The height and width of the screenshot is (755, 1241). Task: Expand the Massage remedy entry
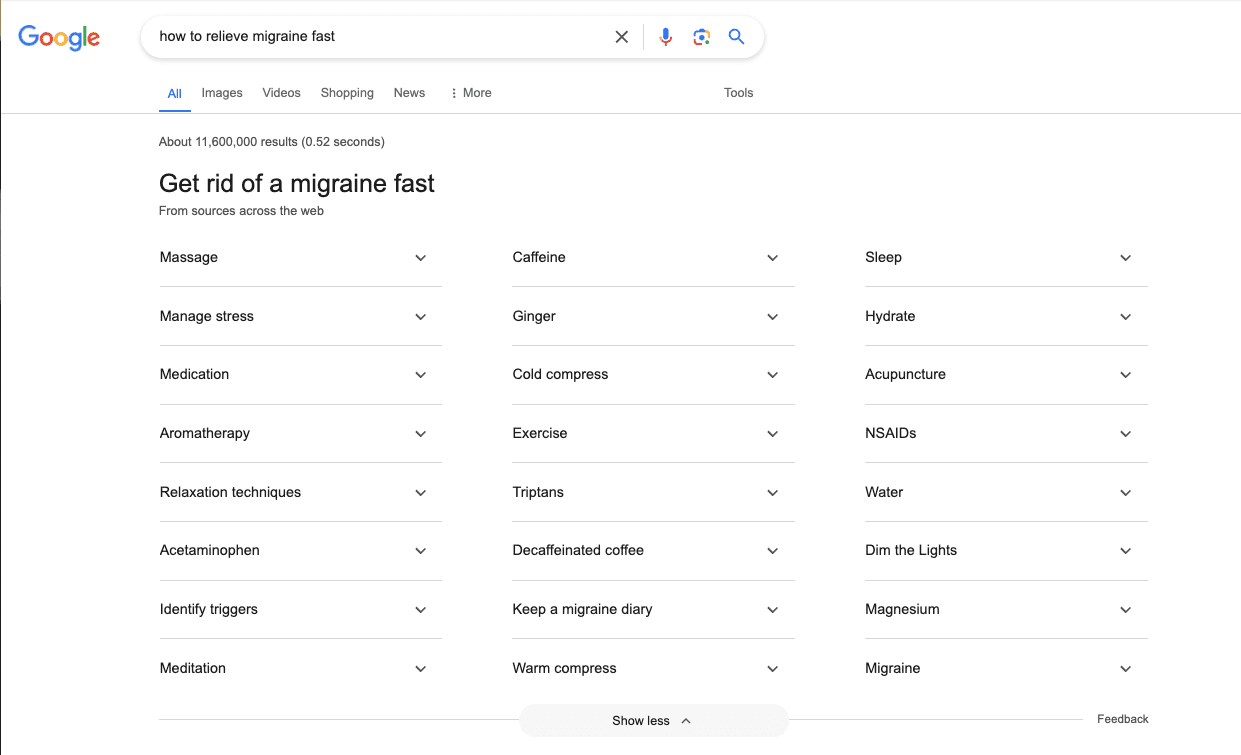(421, 257)
